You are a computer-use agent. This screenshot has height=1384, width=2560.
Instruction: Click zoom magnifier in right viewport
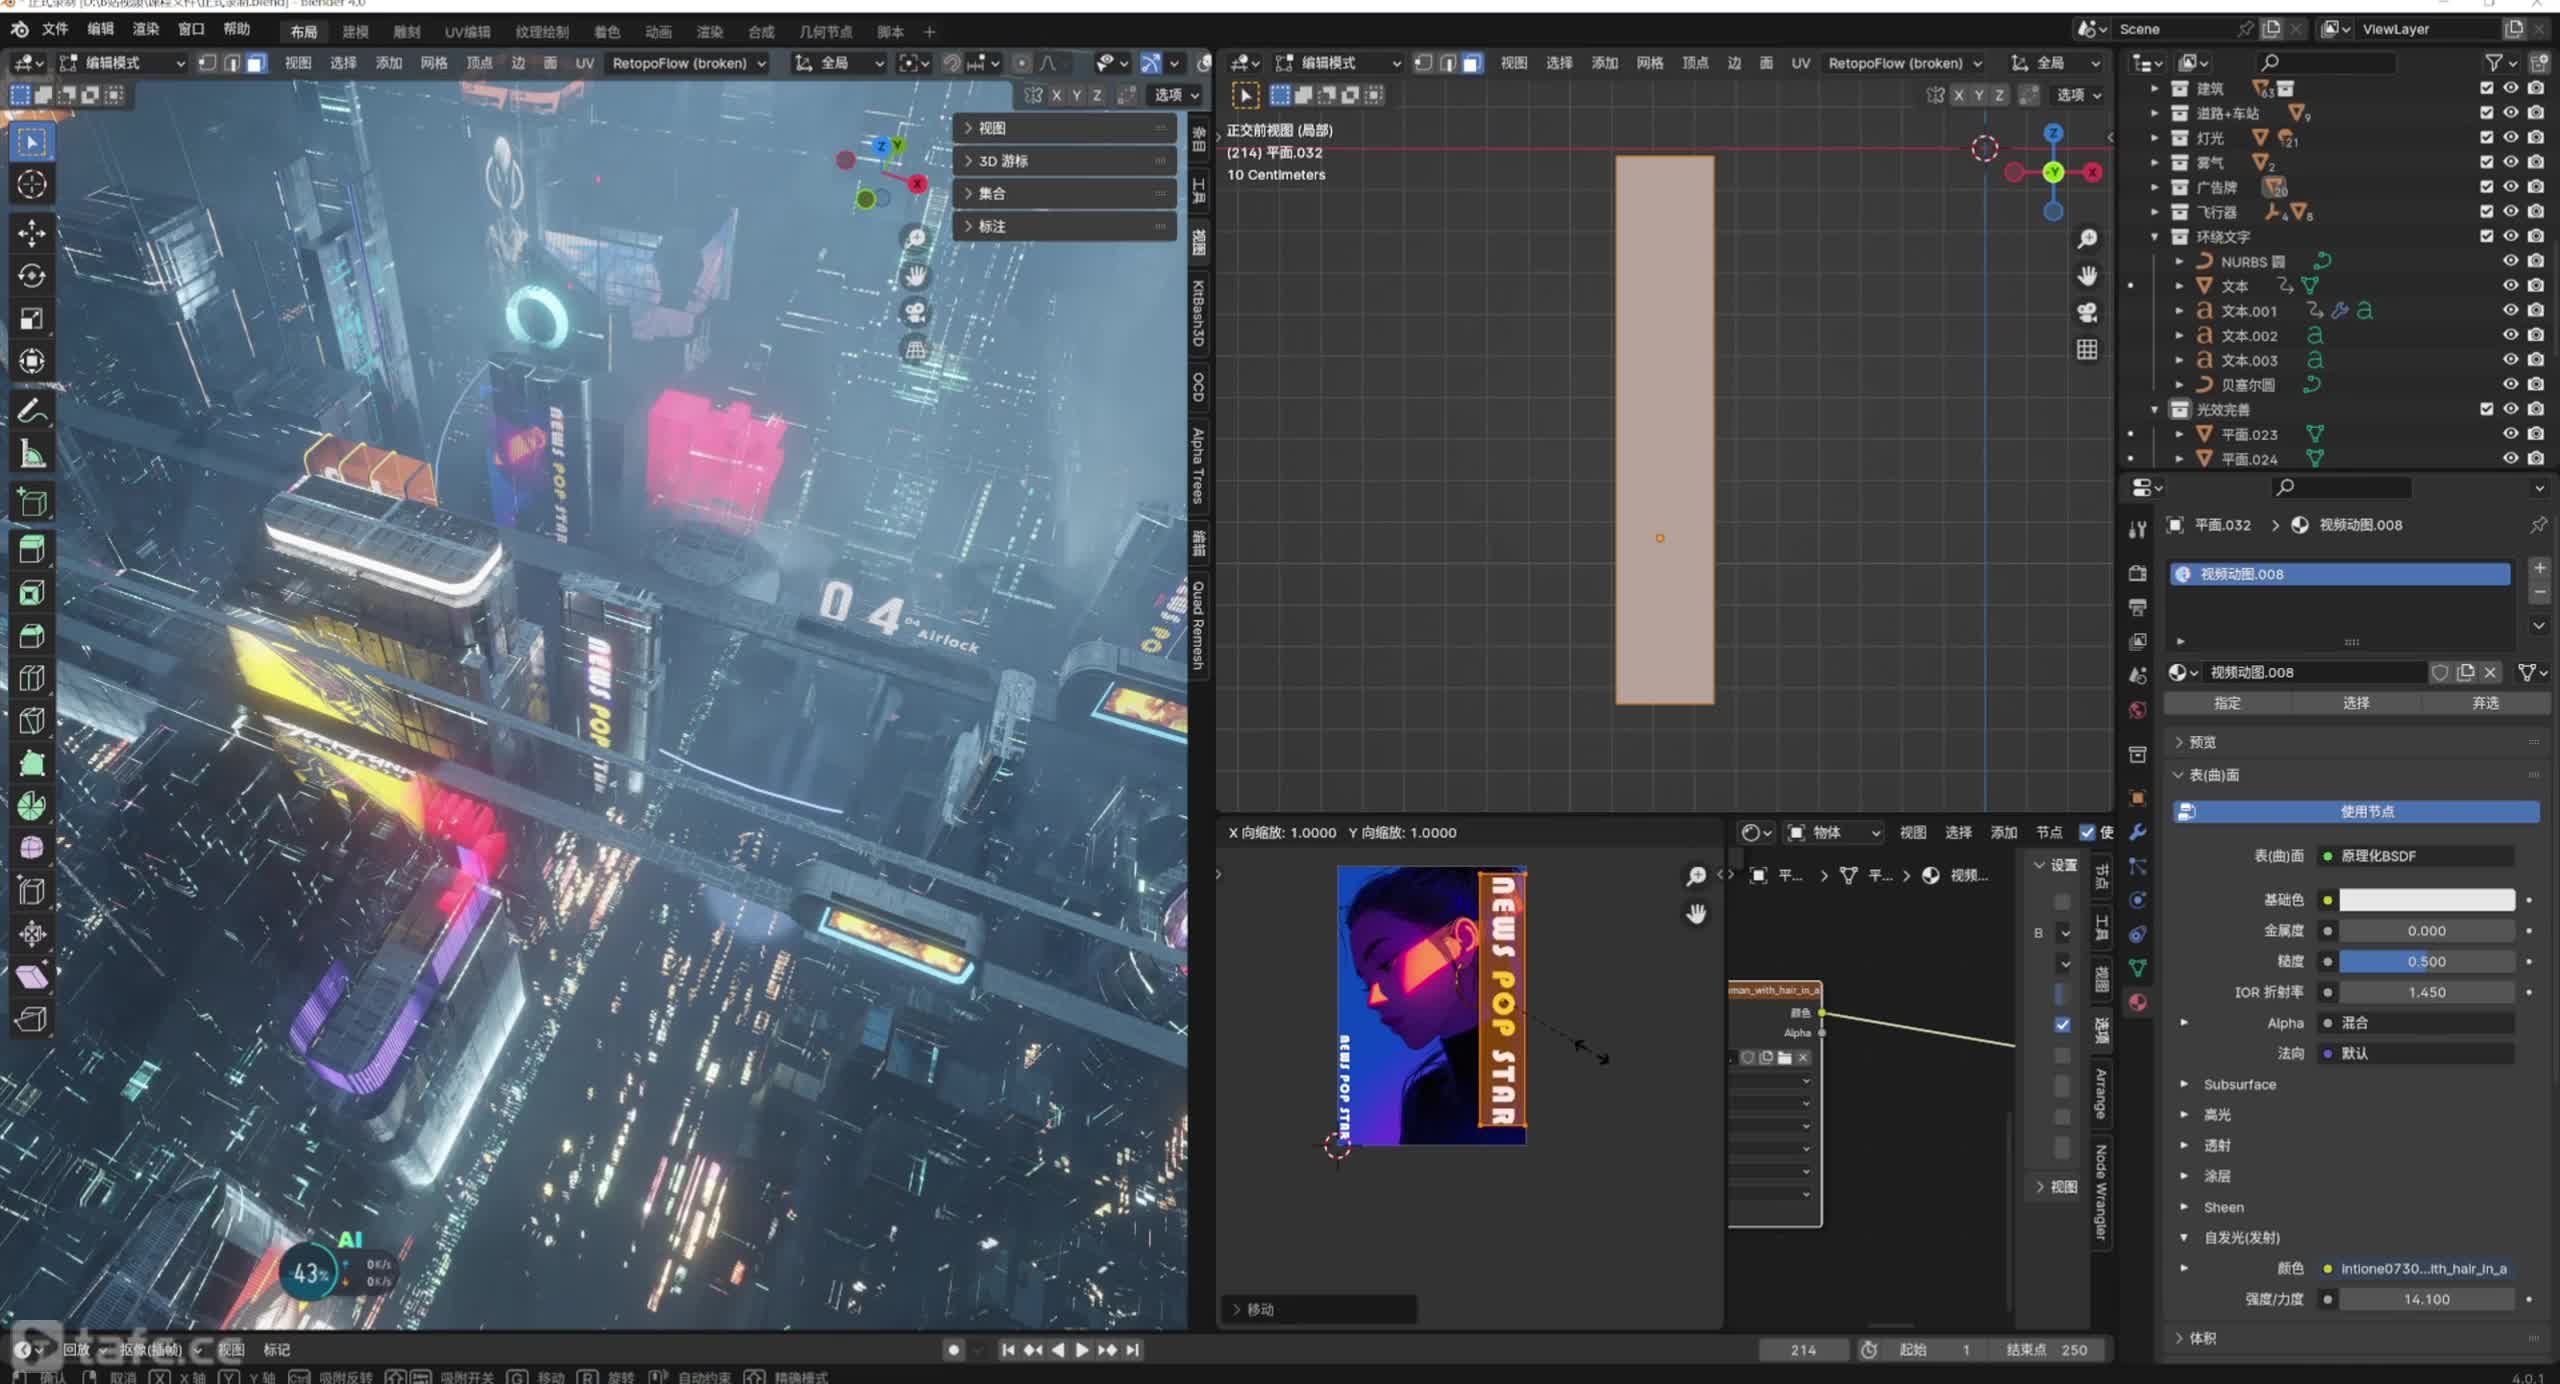point(2087,239)
